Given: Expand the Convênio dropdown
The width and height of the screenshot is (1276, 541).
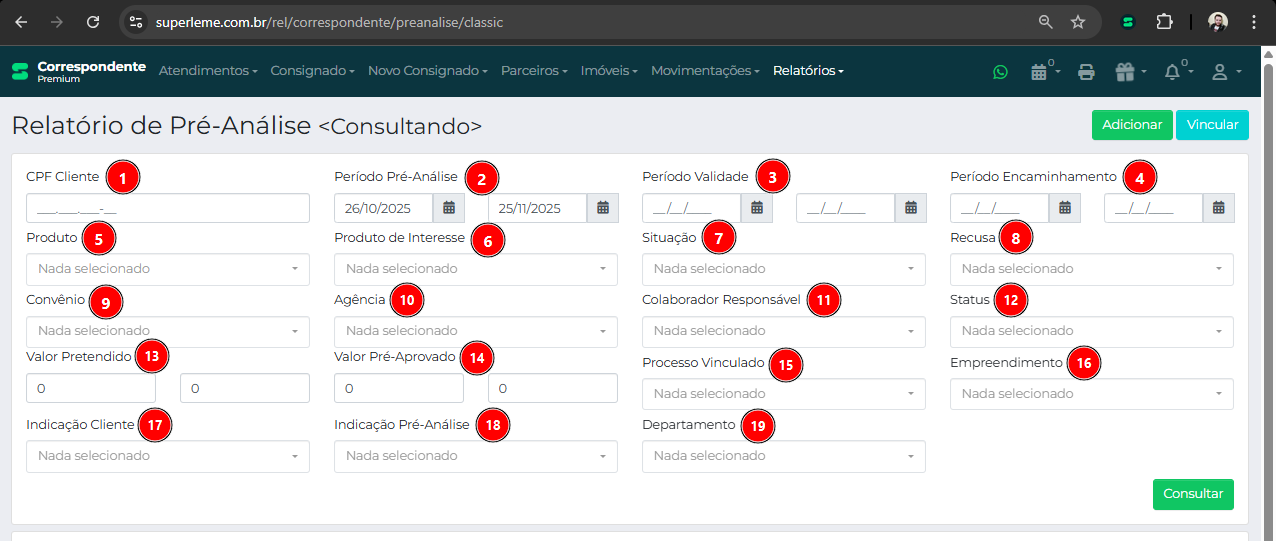Looking at the screenshot, I should coord(168,331).
